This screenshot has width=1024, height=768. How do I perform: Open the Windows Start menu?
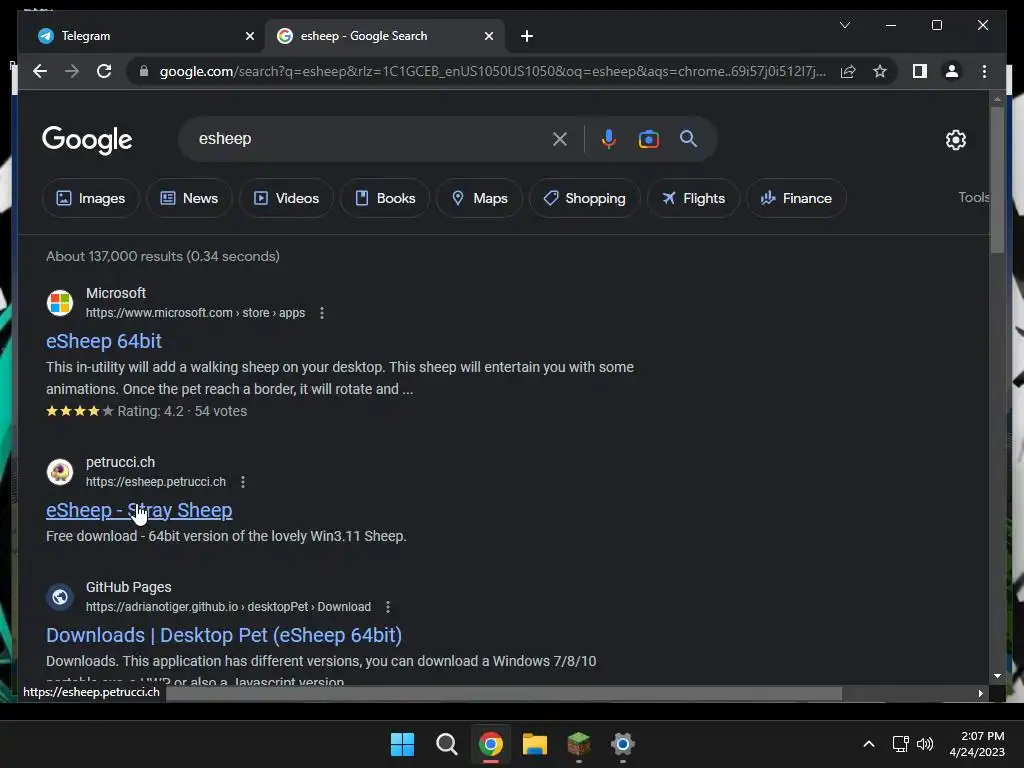coord(402,744)
